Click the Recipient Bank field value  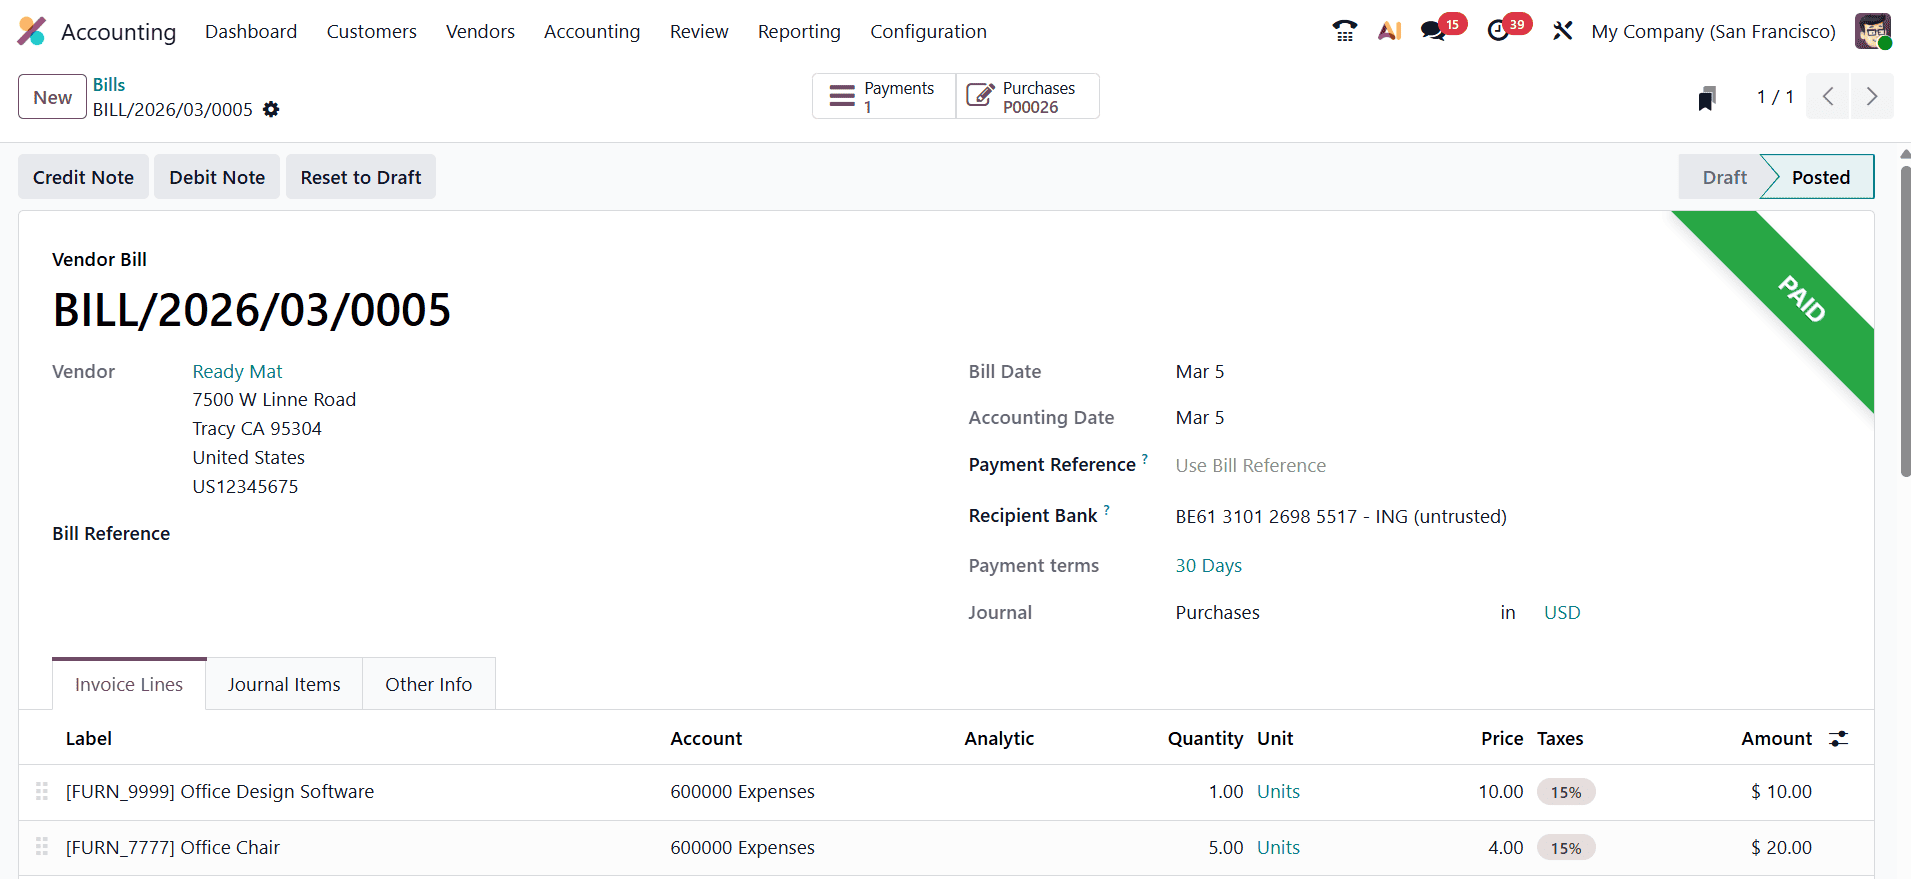coord(1341,516)
